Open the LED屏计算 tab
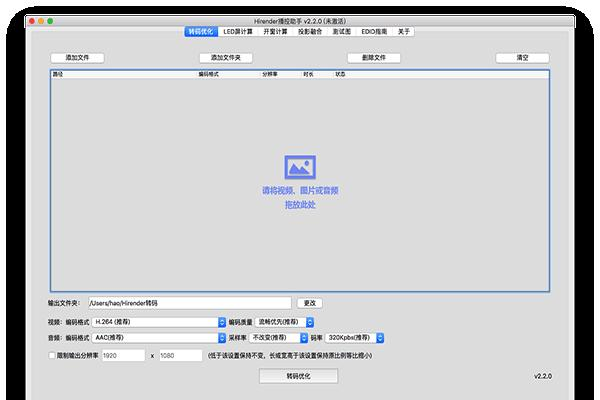 coord(238,31)
